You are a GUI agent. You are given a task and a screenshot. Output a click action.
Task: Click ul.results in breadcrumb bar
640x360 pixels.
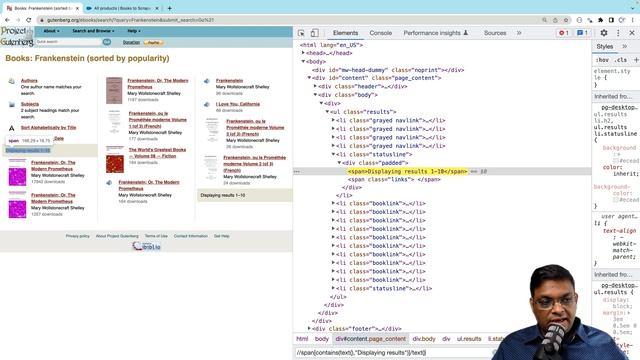[469, 339]
